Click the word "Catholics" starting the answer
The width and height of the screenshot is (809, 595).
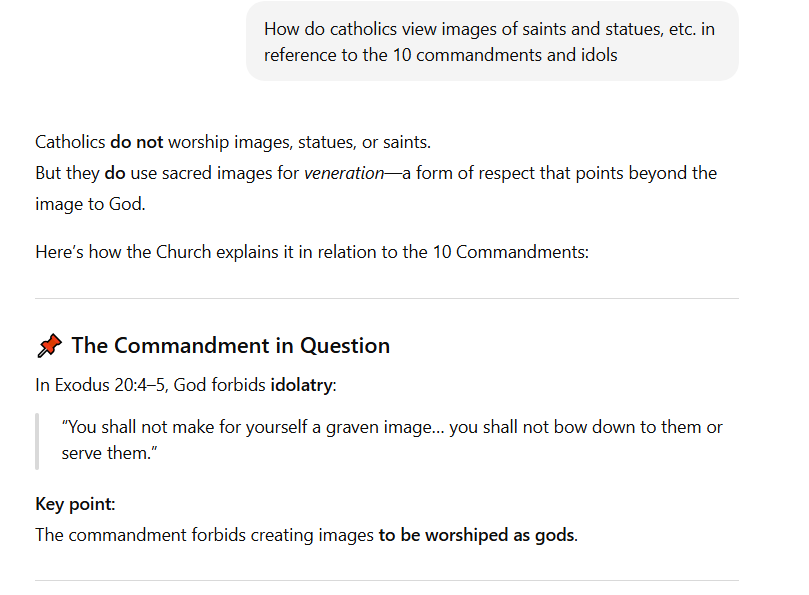coord(70,142)
